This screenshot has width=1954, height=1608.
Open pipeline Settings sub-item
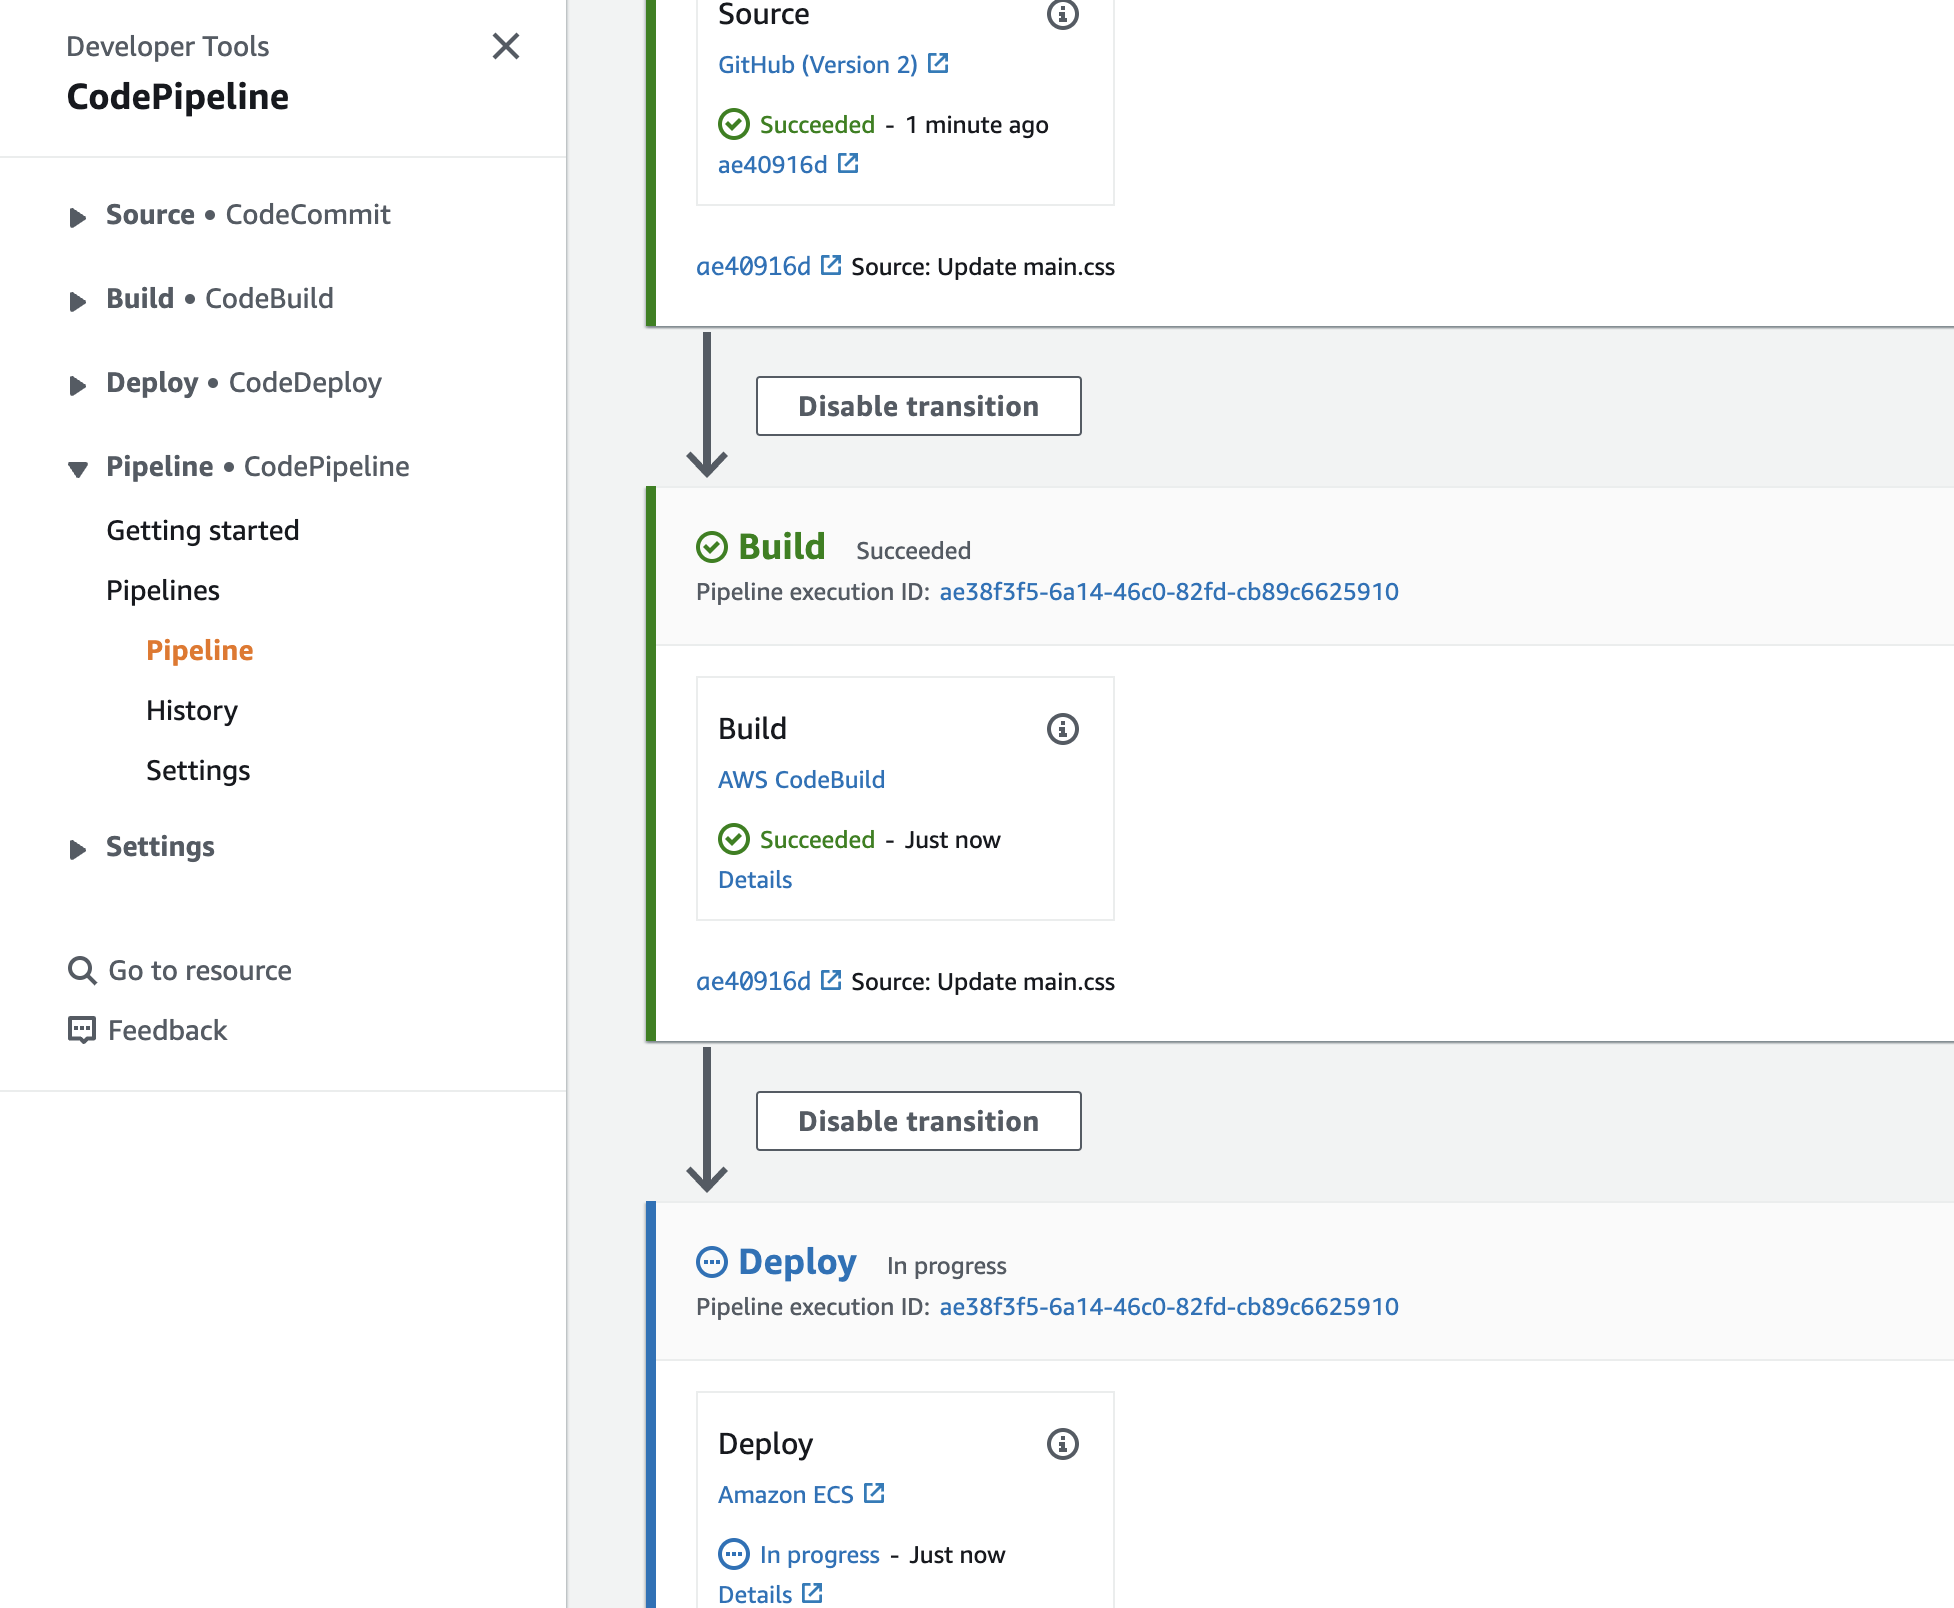tap(198, 770)
